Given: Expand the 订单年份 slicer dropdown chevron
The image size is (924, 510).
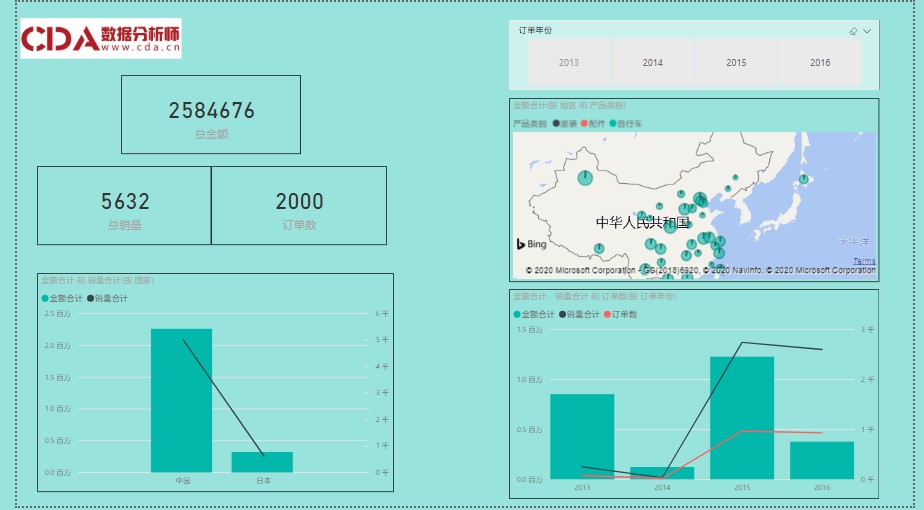Looking at the screenshot, I should click(867, 31).
